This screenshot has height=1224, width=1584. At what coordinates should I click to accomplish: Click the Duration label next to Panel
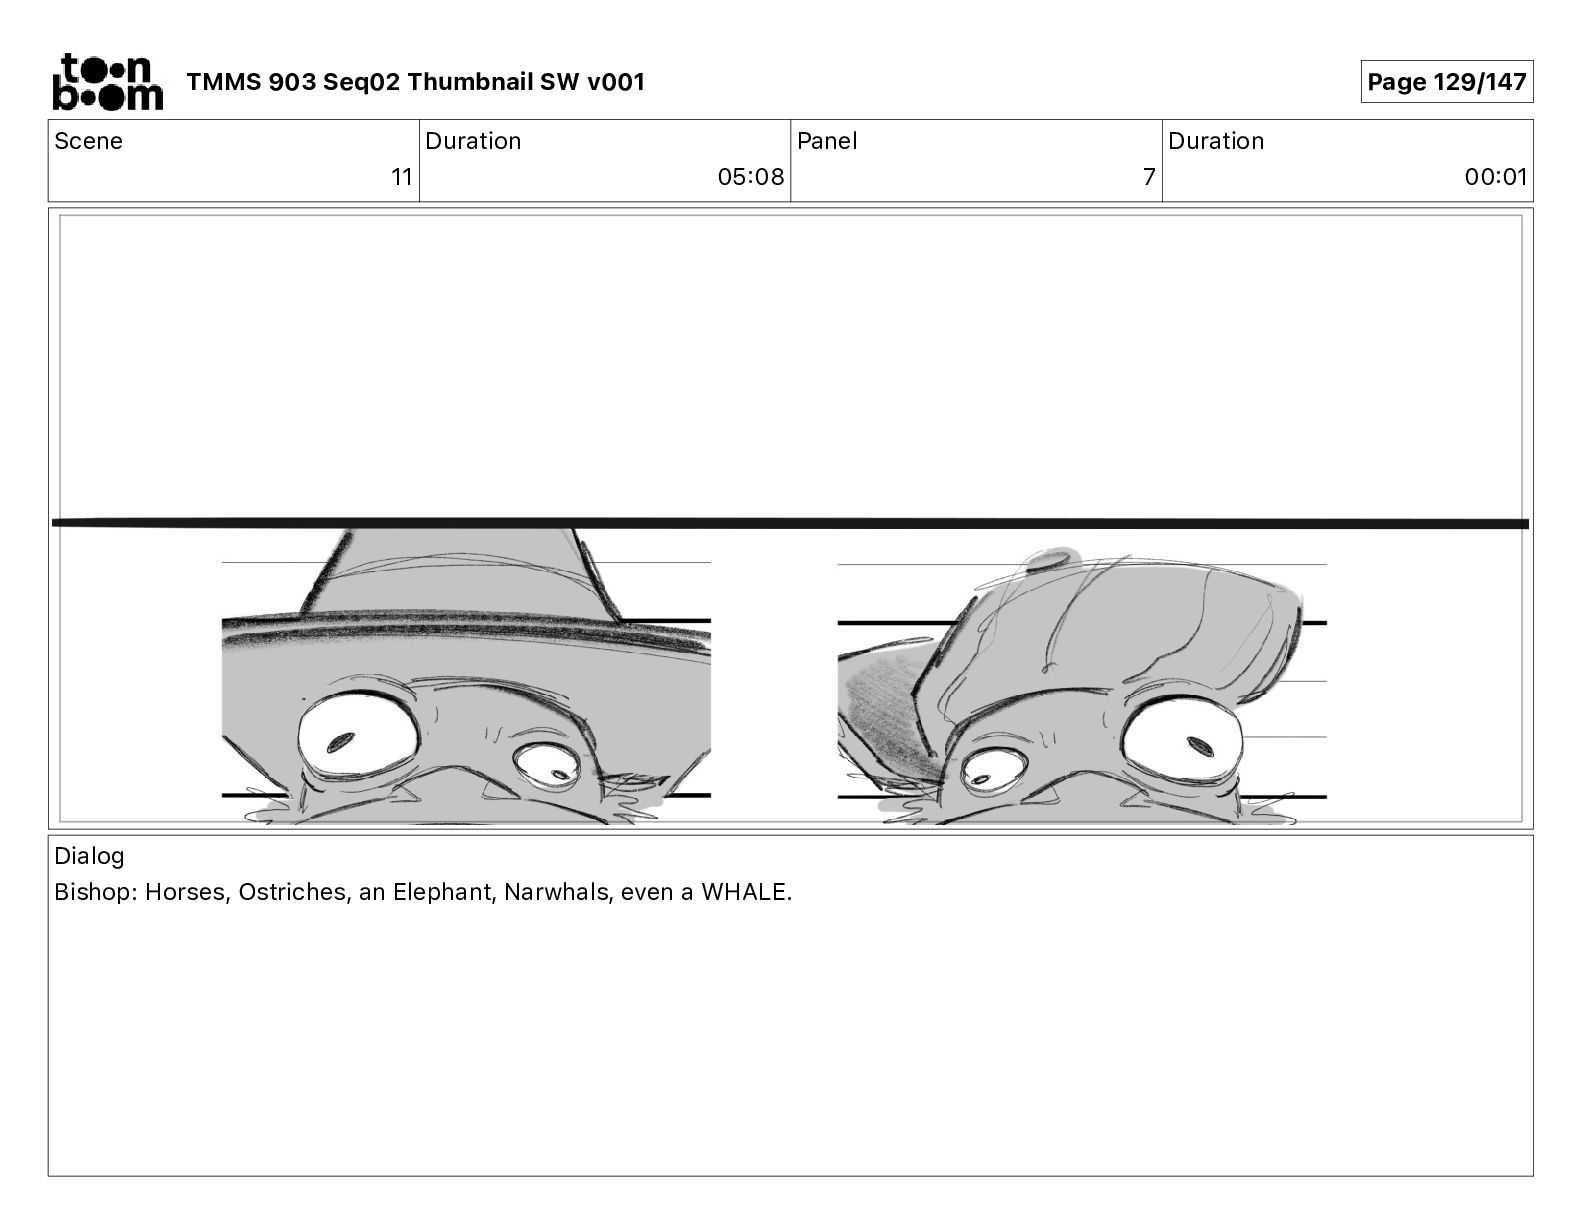(1216, 141)
